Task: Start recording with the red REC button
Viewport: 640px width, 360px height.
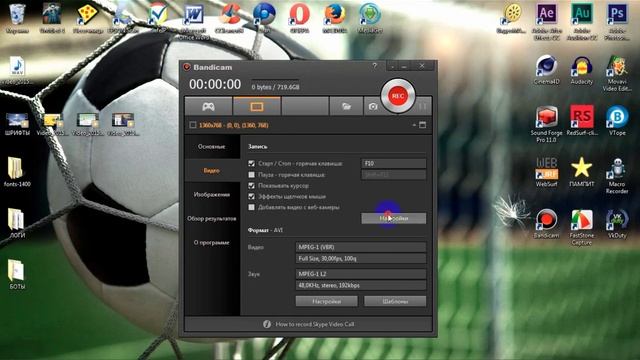Action: point(398,96)
